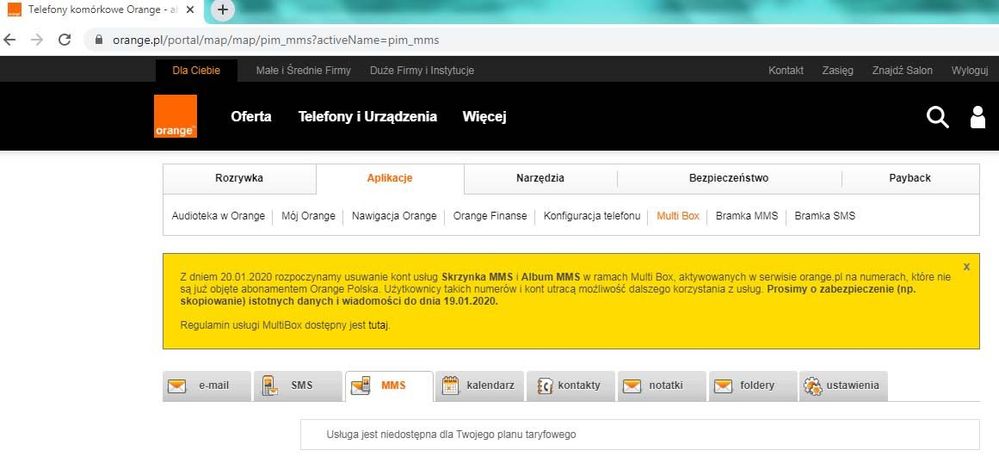Viewport: 999px width, 457px height.
Task: Click 'Usługa jest niedostępna dla Twojego planu taryfowego' text
Action: coord(451,435)
